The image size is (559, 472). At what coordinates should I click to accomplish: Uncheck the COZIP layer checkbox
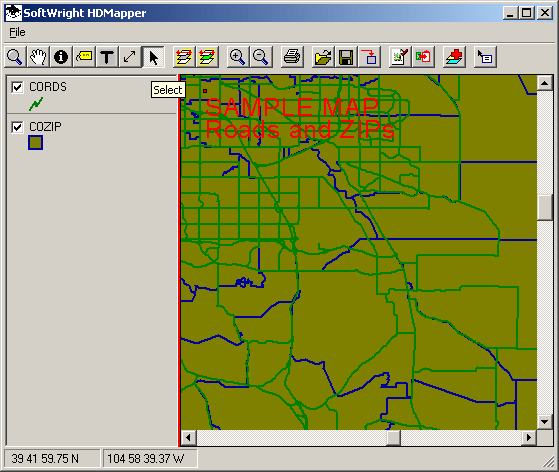[x=17, y=127]
